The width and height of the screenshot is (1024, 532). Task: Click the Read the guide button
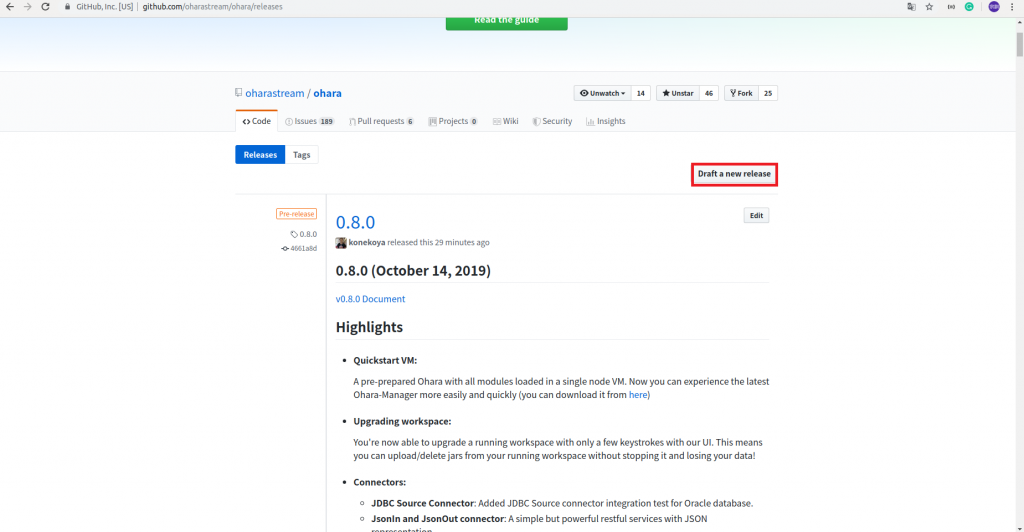pos(507,22)
